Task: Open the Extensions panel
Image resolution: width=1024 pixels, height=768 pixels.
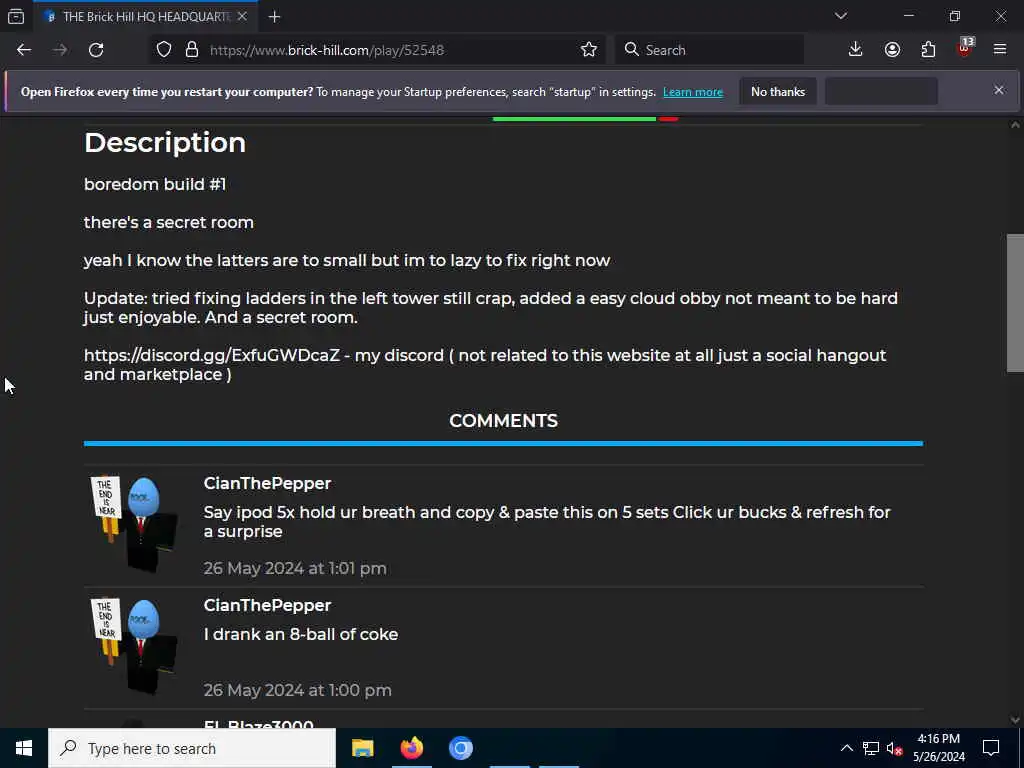Action: click(928, 50)
